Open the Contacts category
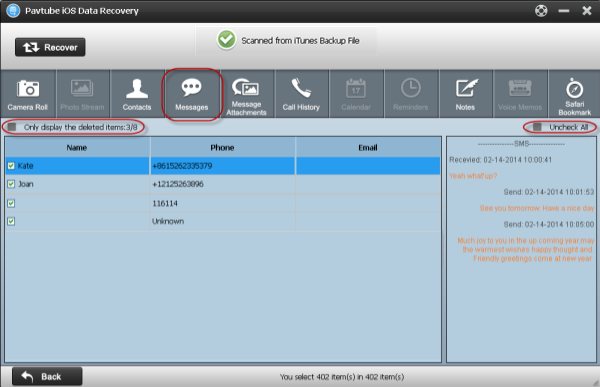 click(x=137, y=94)
